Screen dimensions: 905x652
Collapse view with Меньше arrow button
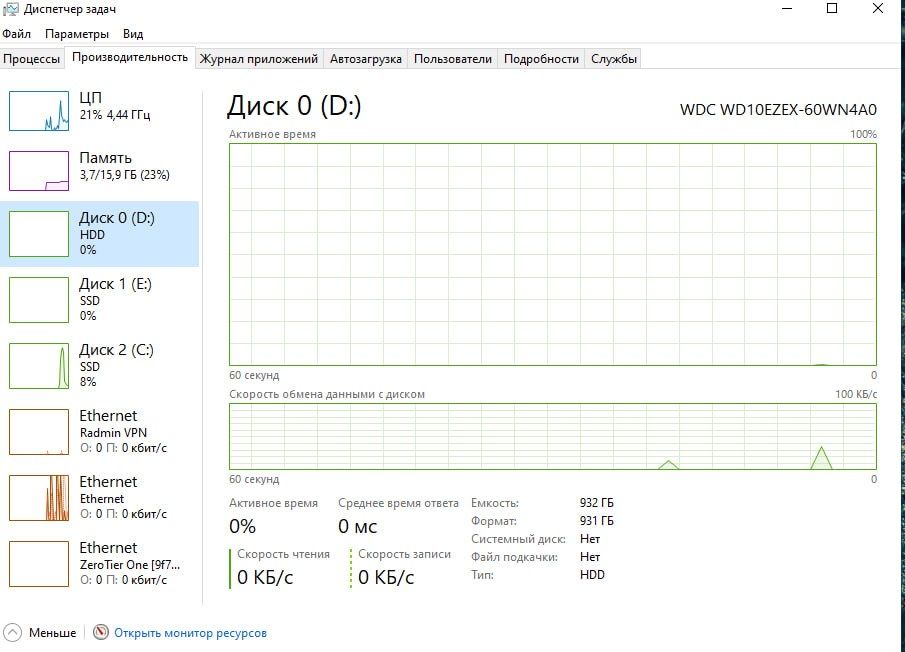(13, 633)
